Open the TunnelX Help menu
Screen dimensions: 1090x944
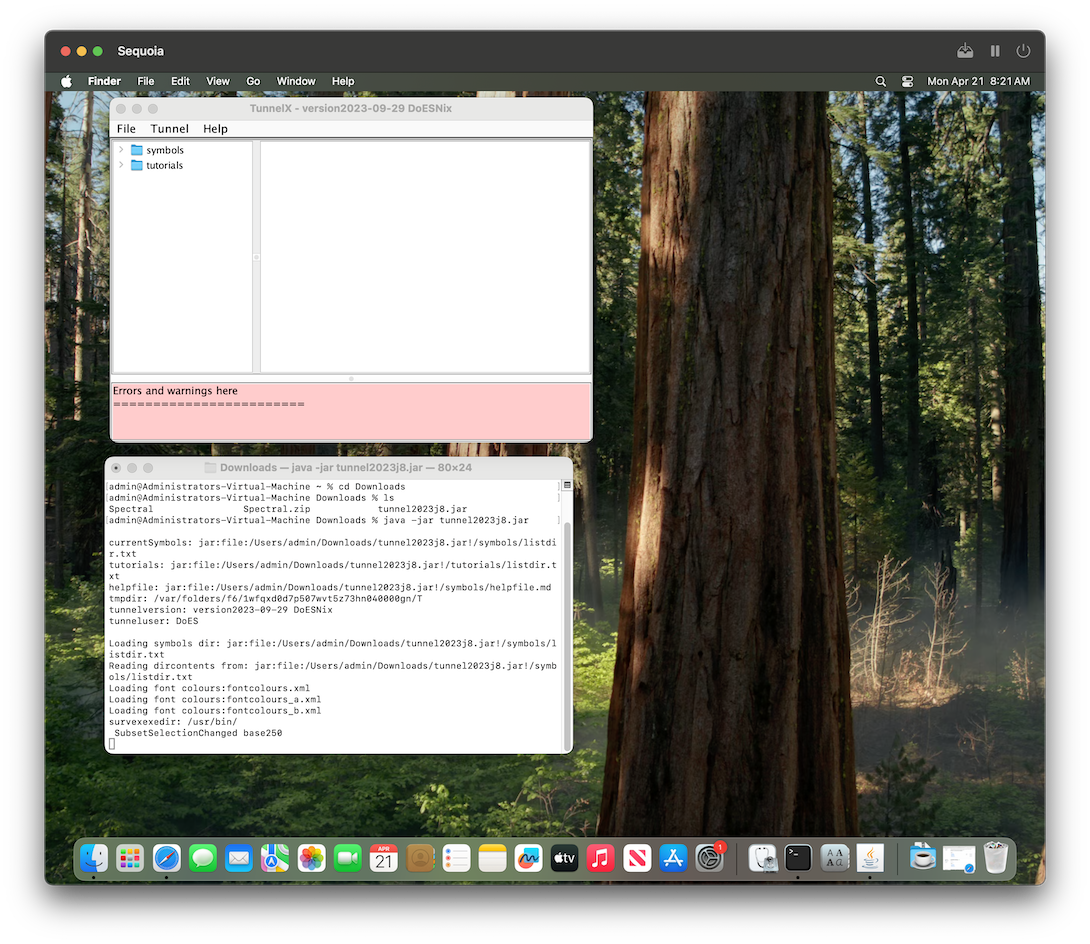215,128
